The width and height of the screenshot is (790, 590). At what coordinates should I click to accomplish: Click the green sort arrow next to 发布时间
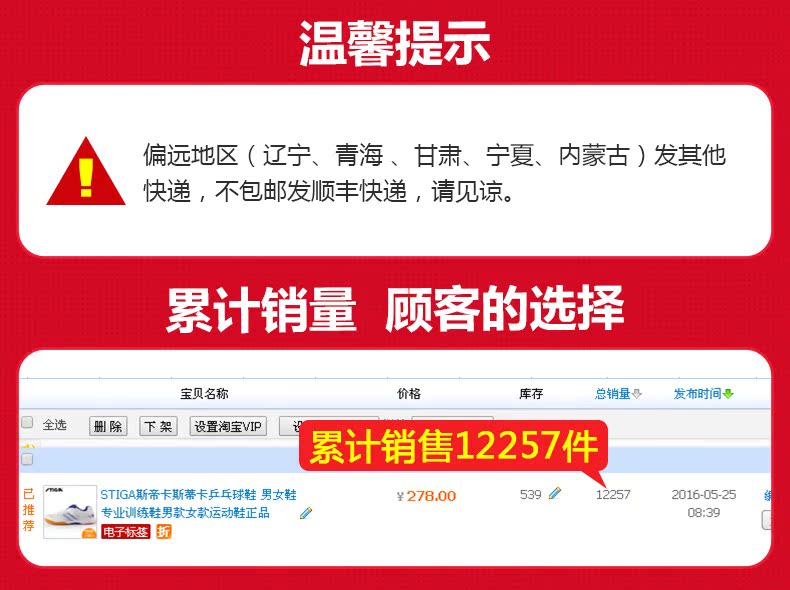[728, 394]
